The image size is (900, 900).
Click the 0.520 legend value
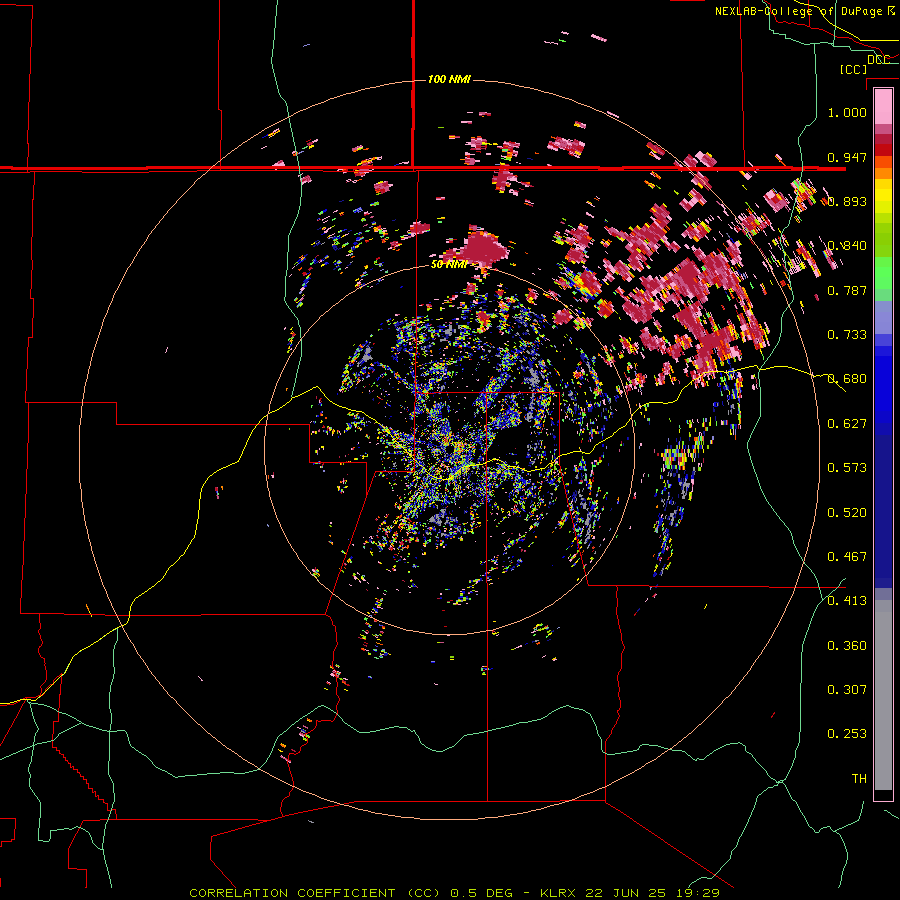(x=847, y=513)
